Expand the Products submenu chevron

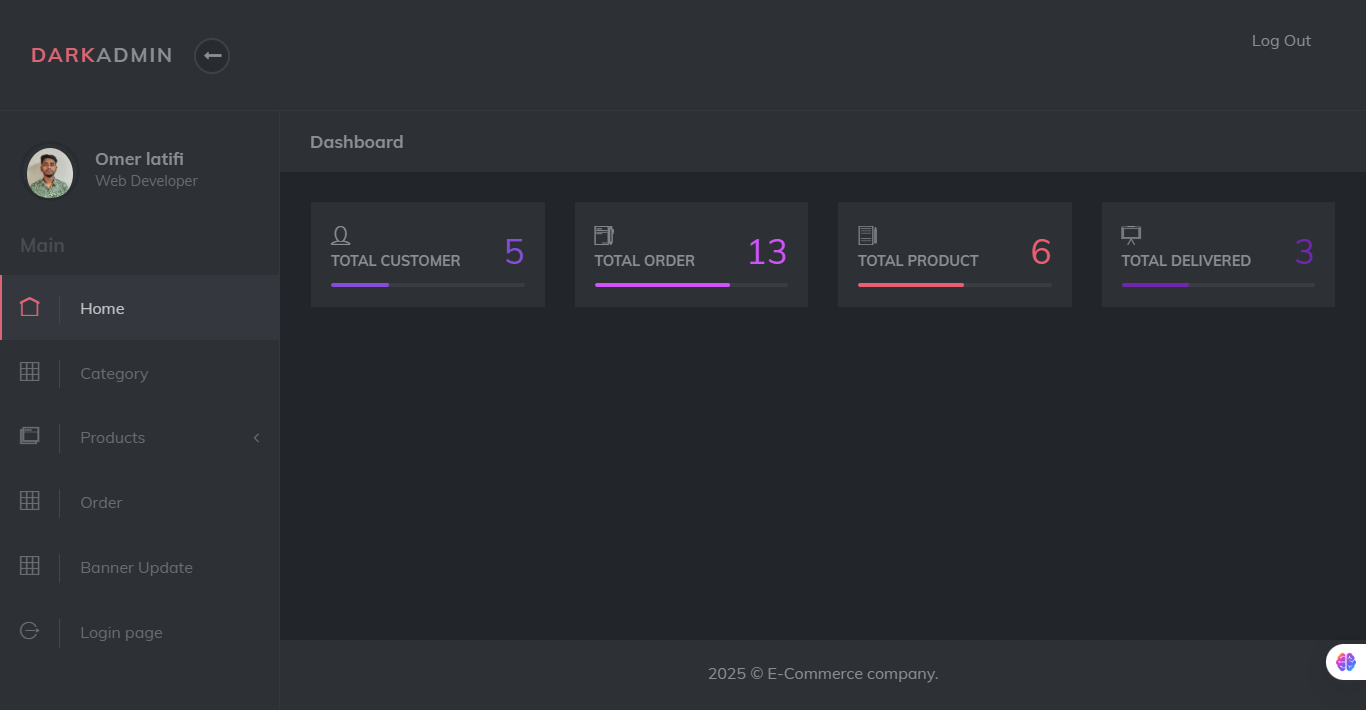click(x=256, y=437)
